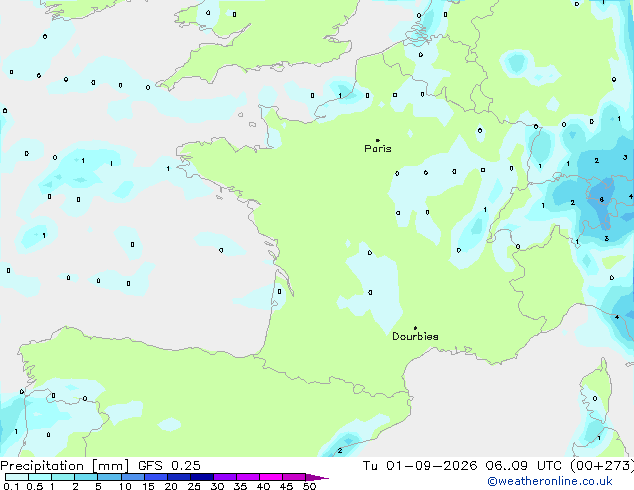Select the 'Precipitation [mm]' title text

pyautogui.click(x=65, y=466)
